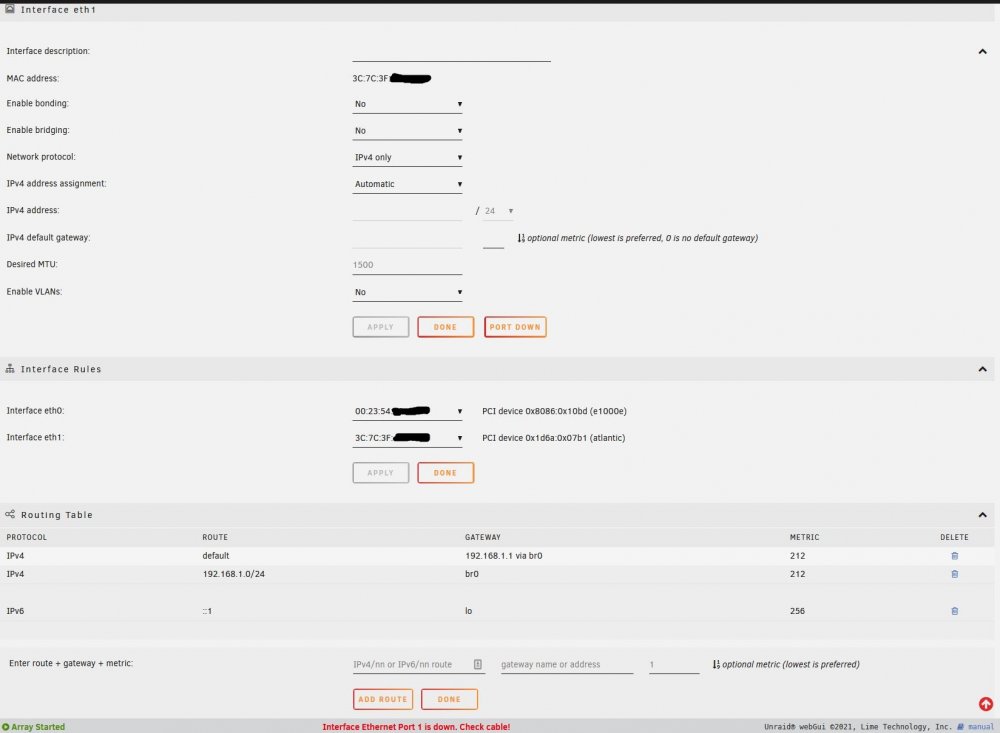Focus the route metric field
1000x733 pixels.
tap(674, 664)
